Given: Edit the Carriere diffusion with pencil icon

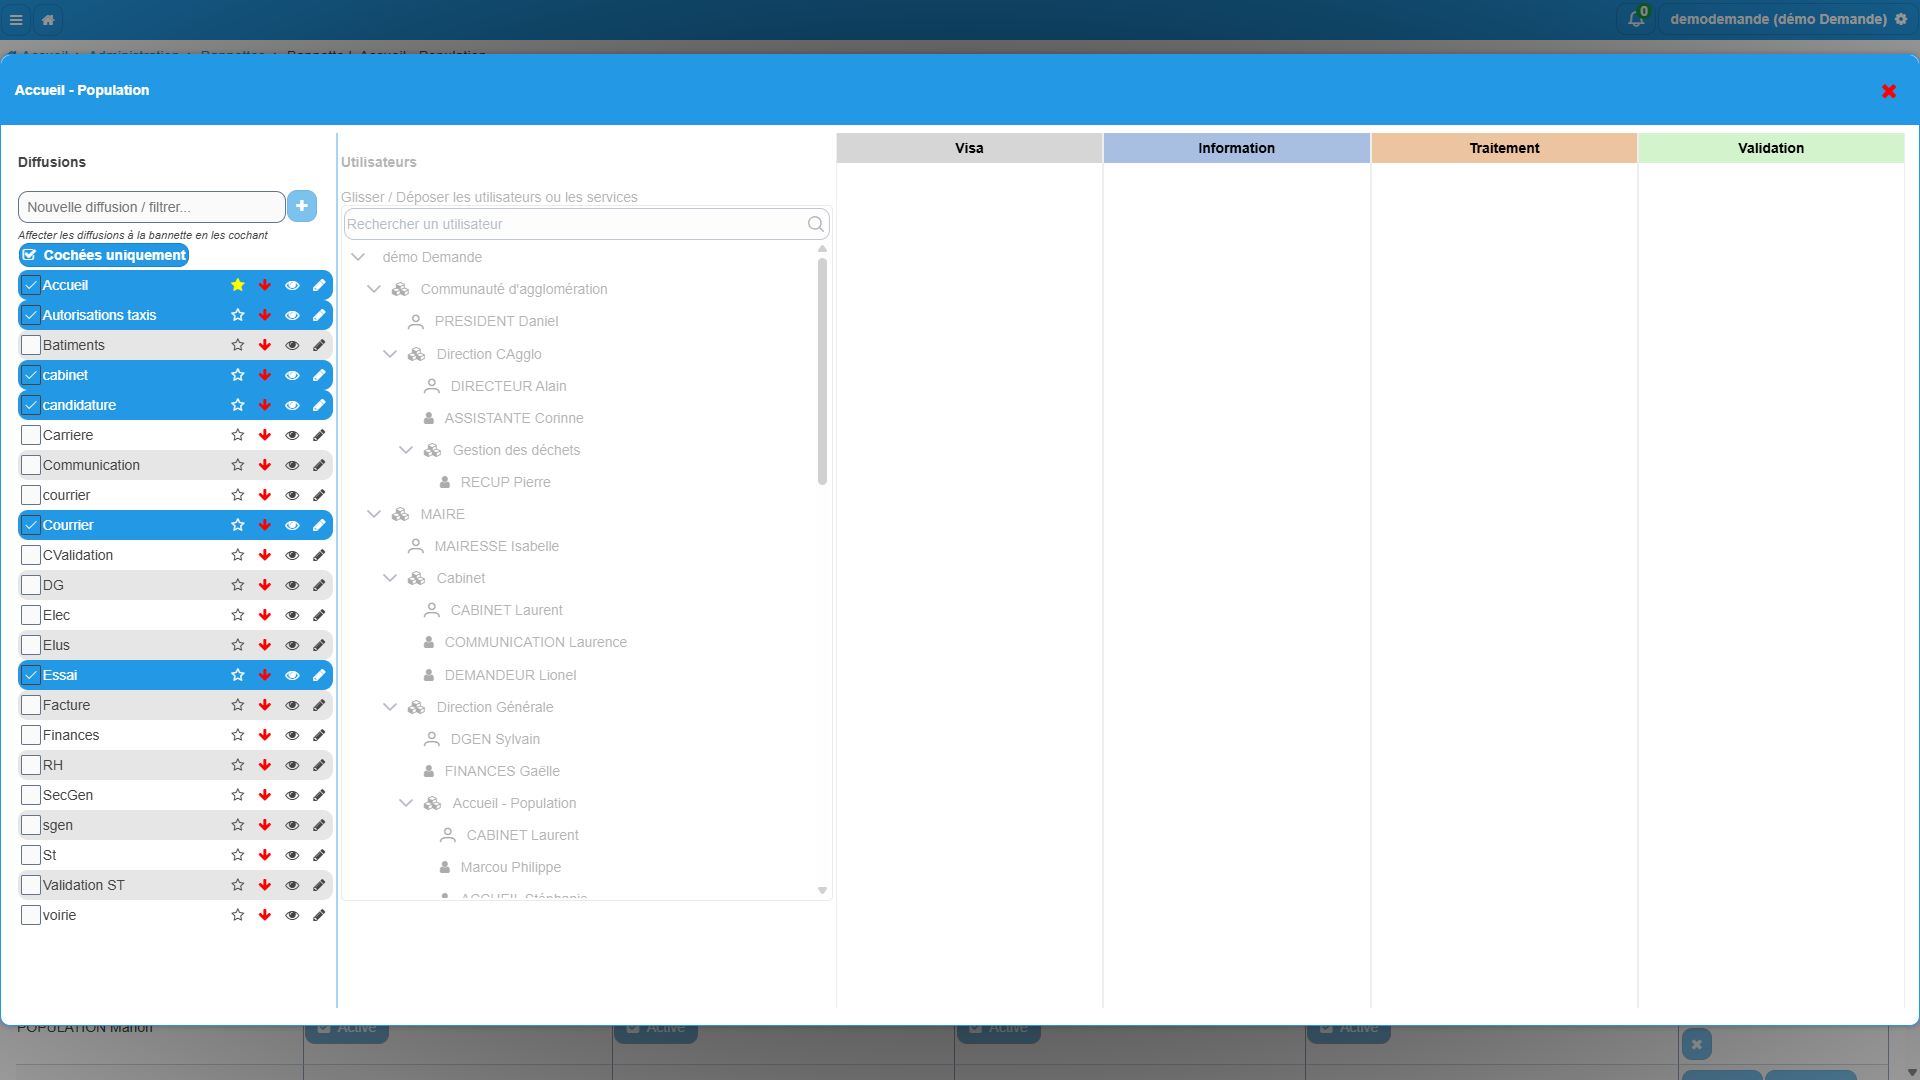Looking at the screenshot, I should [x=319, y=435].
